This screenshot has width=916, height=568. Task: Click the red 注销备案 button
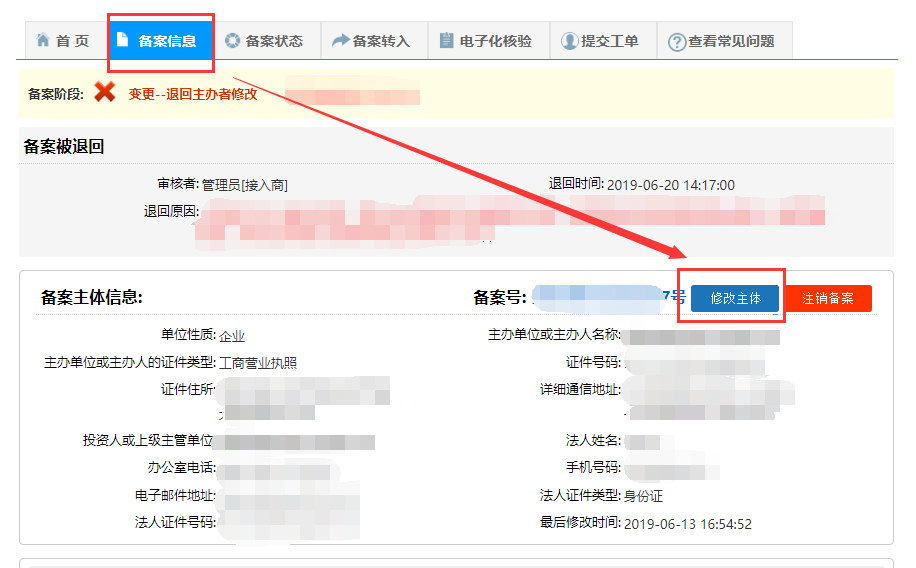(828, 299)
